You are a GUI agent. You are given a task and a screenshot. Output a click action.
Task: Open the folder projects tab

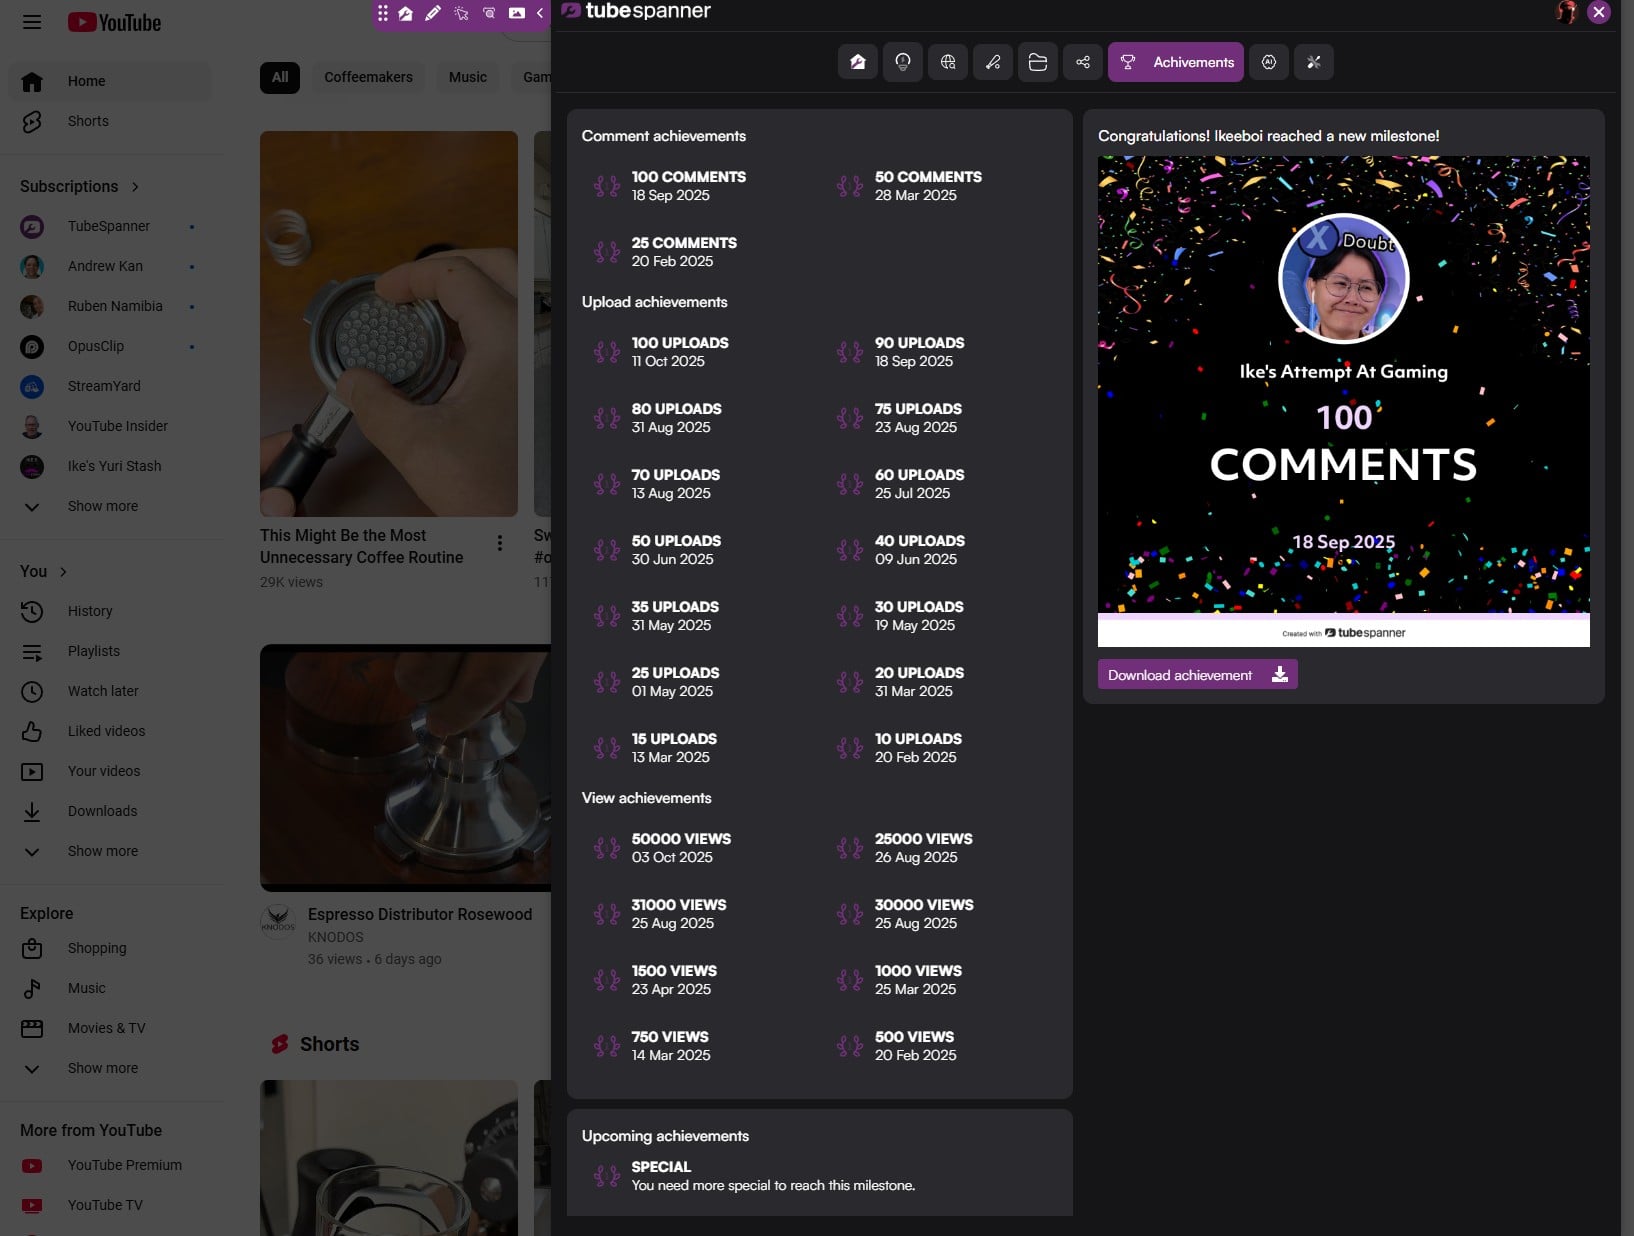tap(1038, 62)
